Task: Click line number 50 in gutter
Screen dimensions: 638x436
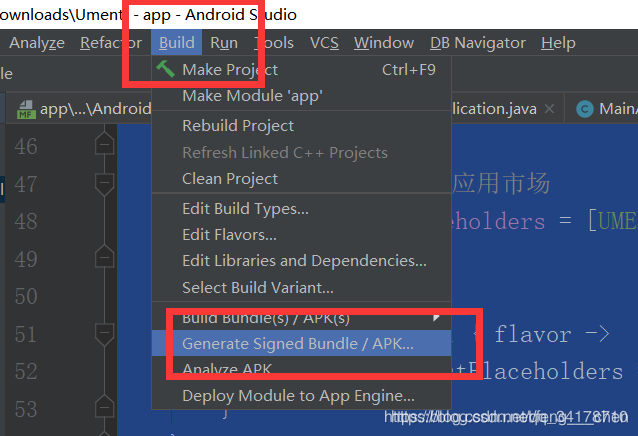Action: pyautogui.click(x=26, y=296)
